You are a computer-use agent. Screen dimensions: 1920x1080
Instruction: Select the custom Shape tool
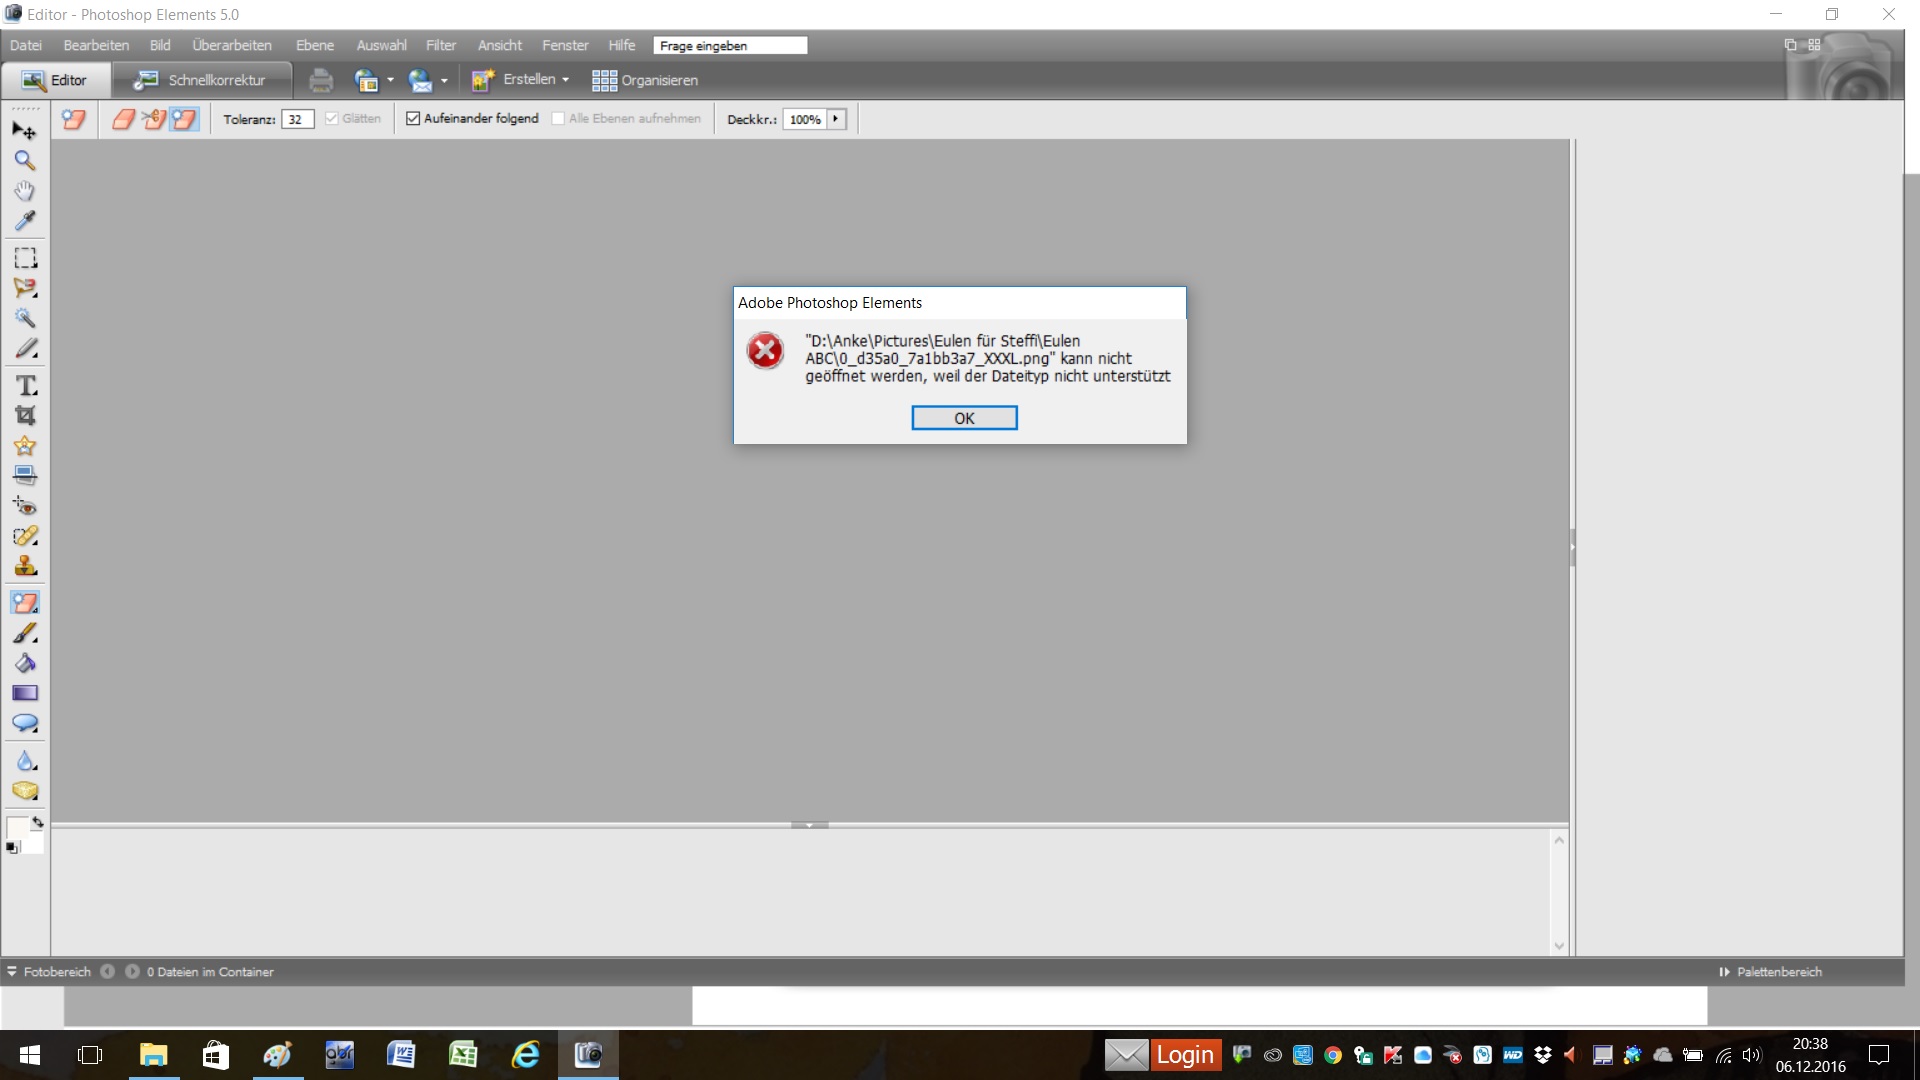pos(25,723)
